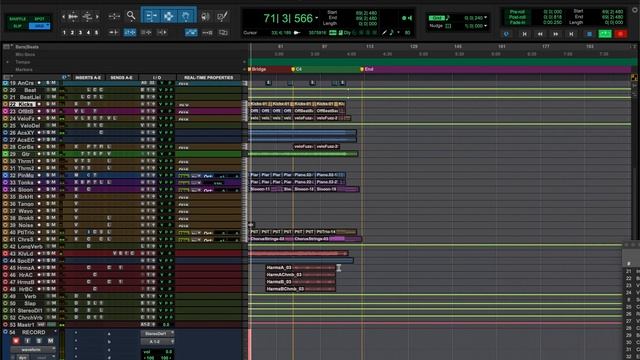Click zoom preset number 5
This screenshot has height=360, width=640.
[97, 32]
